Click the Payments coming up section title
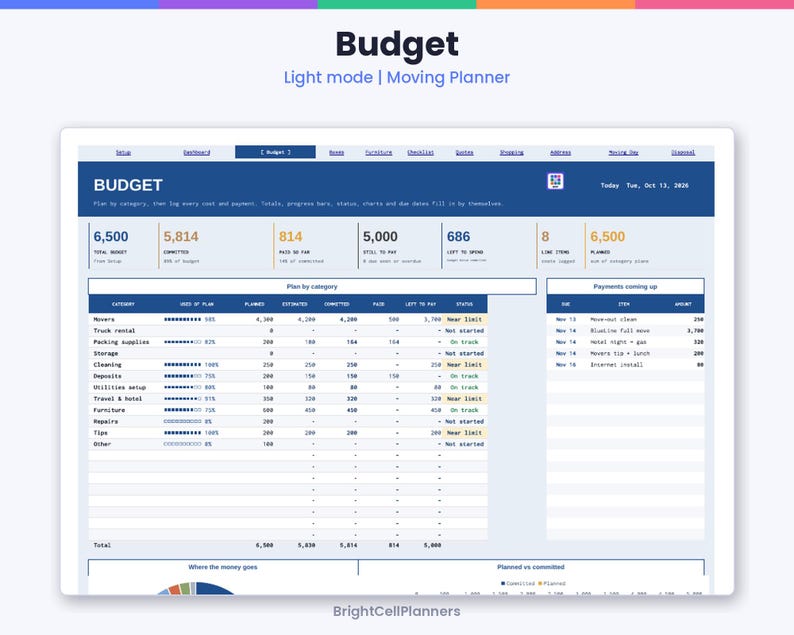This screenshot has height=635, width=794. [625, 287]
